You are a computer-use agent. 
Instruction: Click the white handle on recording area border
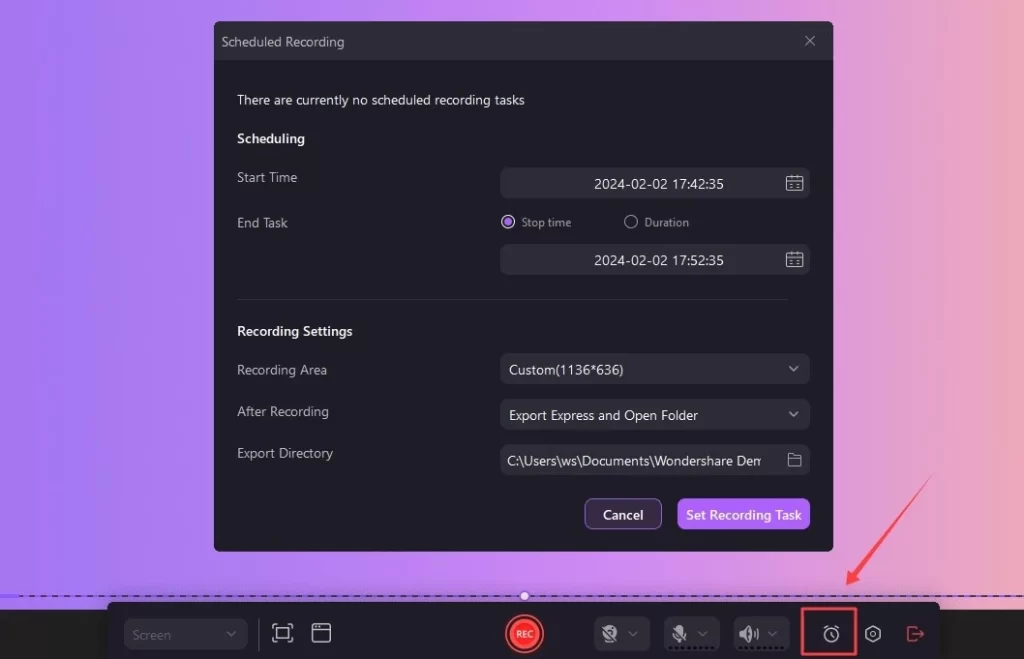[524, 596]
